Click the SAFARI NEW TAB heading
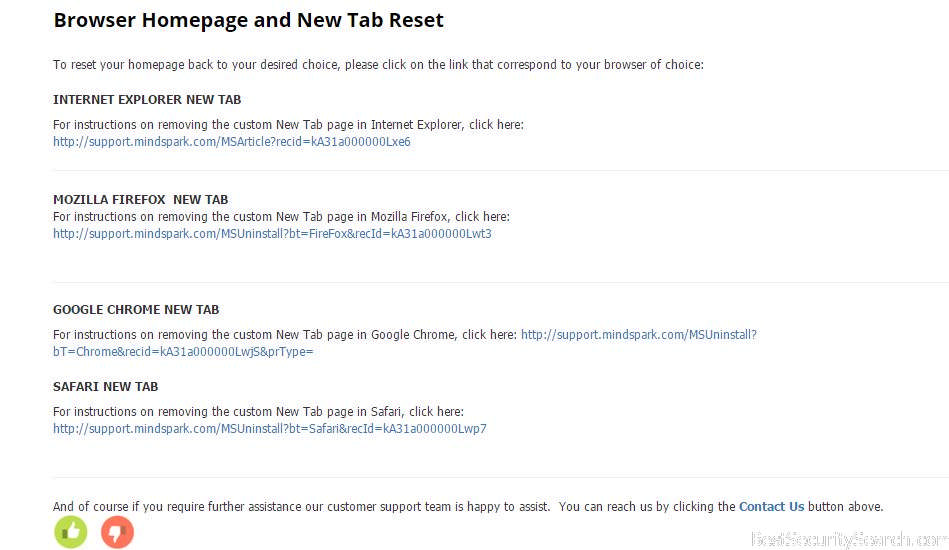This screenshot has width=949, height=550. click(x=106, y=387)
